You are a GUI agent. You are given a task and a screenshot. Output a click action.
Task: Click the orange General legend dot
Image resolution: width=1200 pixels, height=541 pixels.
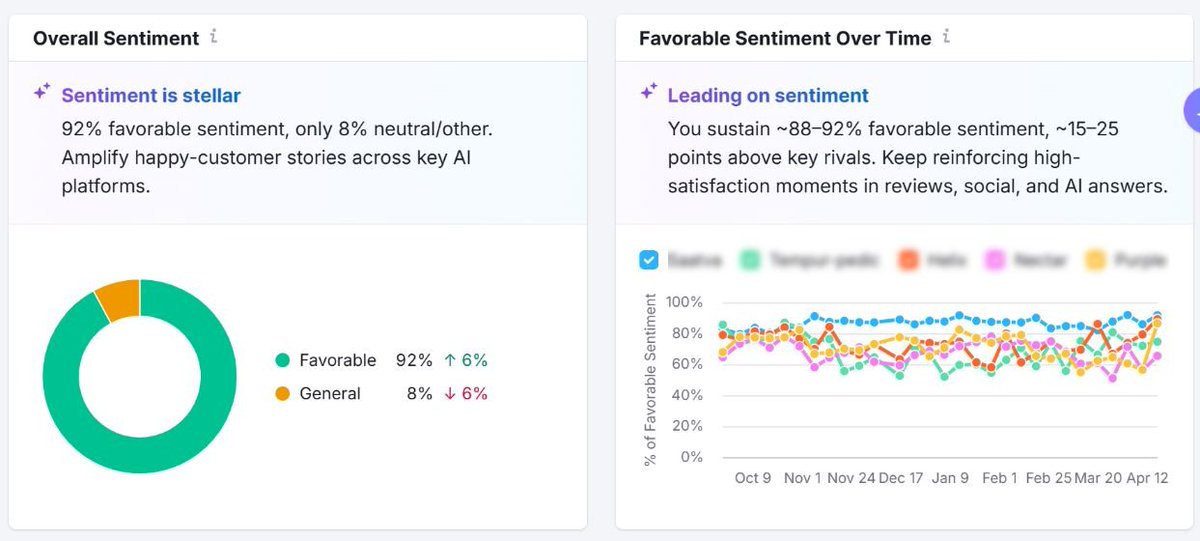282,394
